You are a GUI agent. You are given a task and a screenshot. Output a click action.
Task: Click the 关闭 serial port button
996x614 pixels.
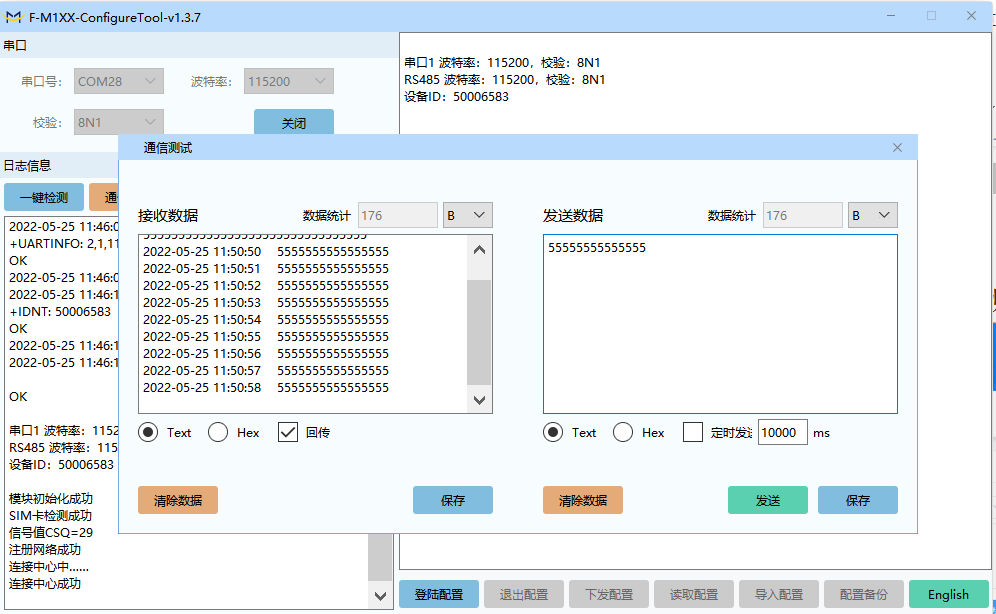[294, 122]
